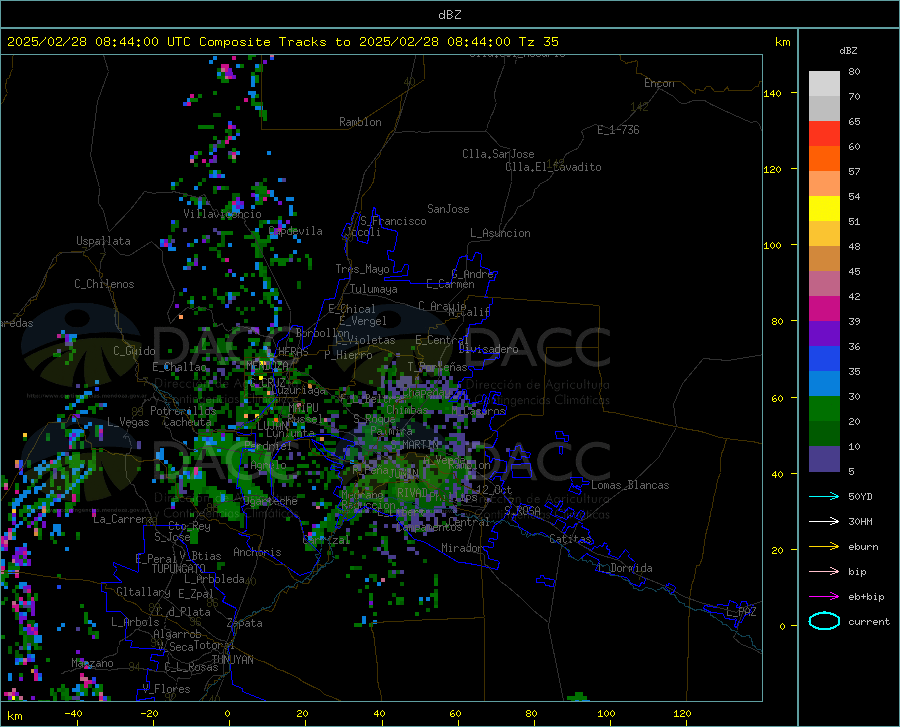Click the L_Dormida map label
The height and width of the screenshot is (727, 900).
[x=625, y=568]
